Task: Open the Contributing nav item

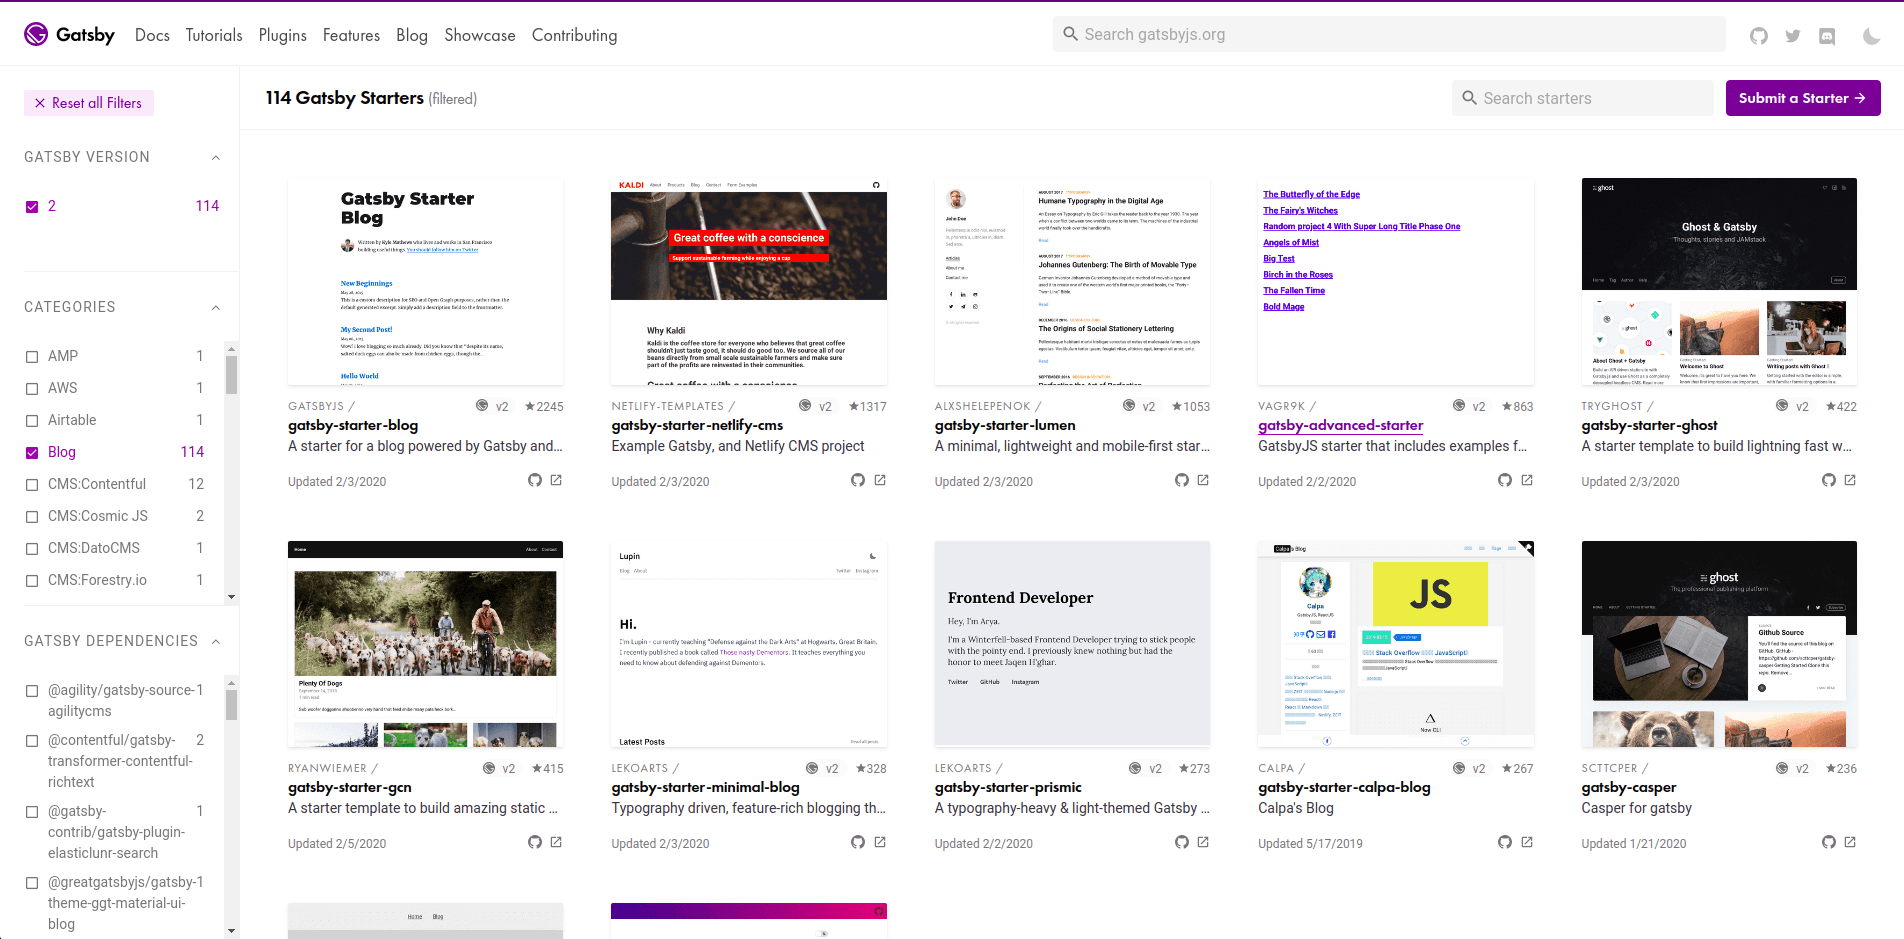Action: (x=575, y=35)
